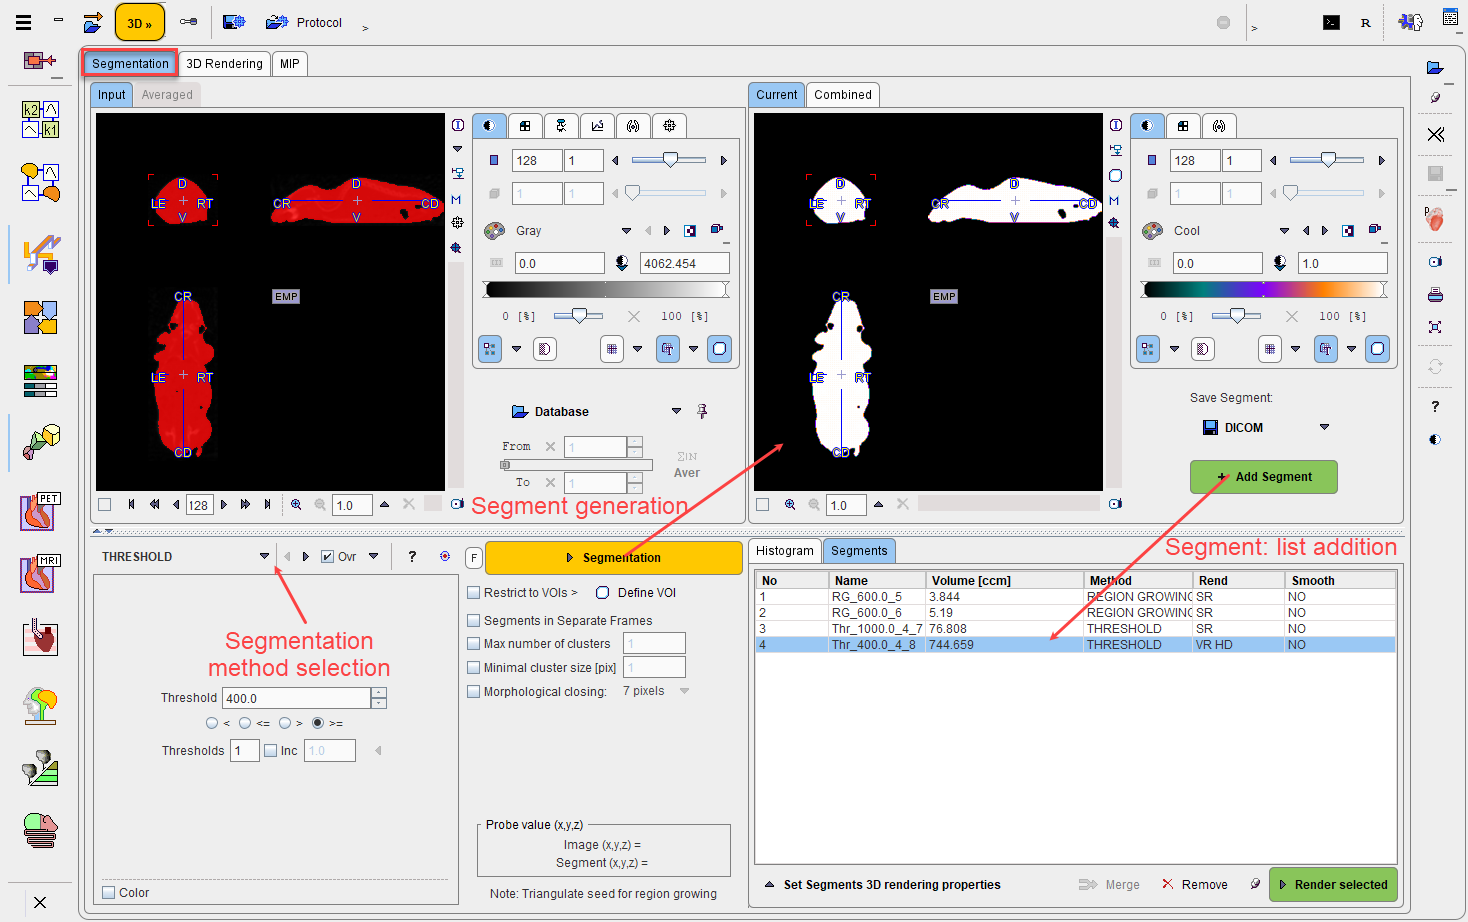The width and height of the screenshot is (1468, 922).
Task: Click Gray color table palette icon
Action: (x=494, y=231)
